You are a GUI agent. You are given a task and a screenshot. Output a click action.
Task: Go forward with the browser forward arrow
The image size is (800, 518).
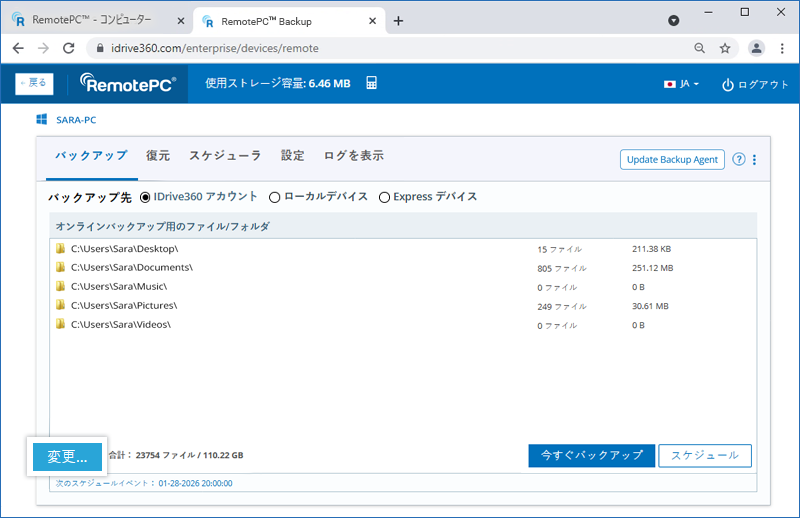(43, 48)
